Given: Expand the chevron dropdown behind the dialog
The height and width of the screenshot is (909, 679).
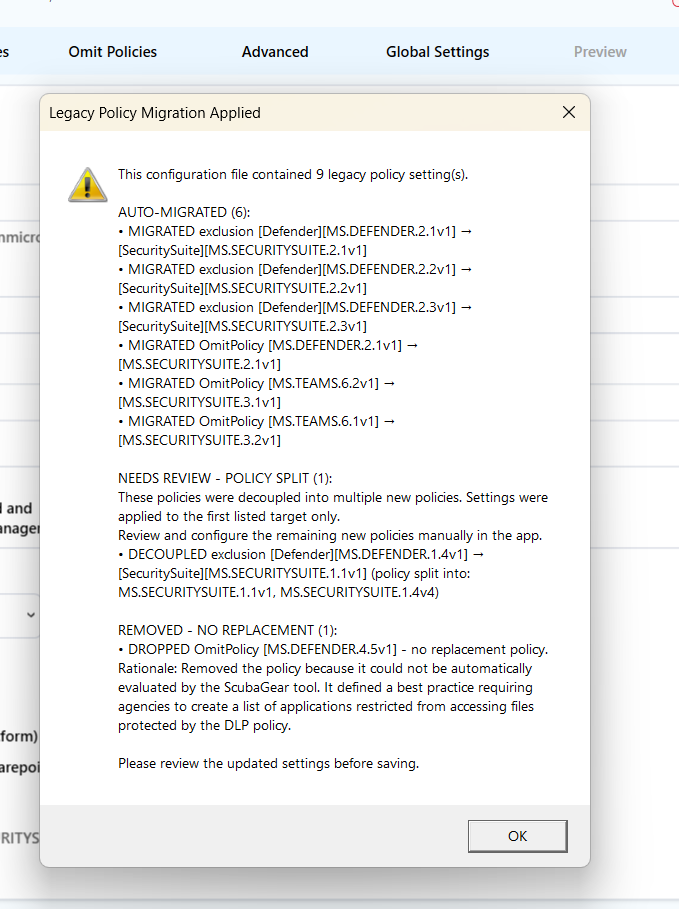Looking at the screenshot, I should coord(31,615).
